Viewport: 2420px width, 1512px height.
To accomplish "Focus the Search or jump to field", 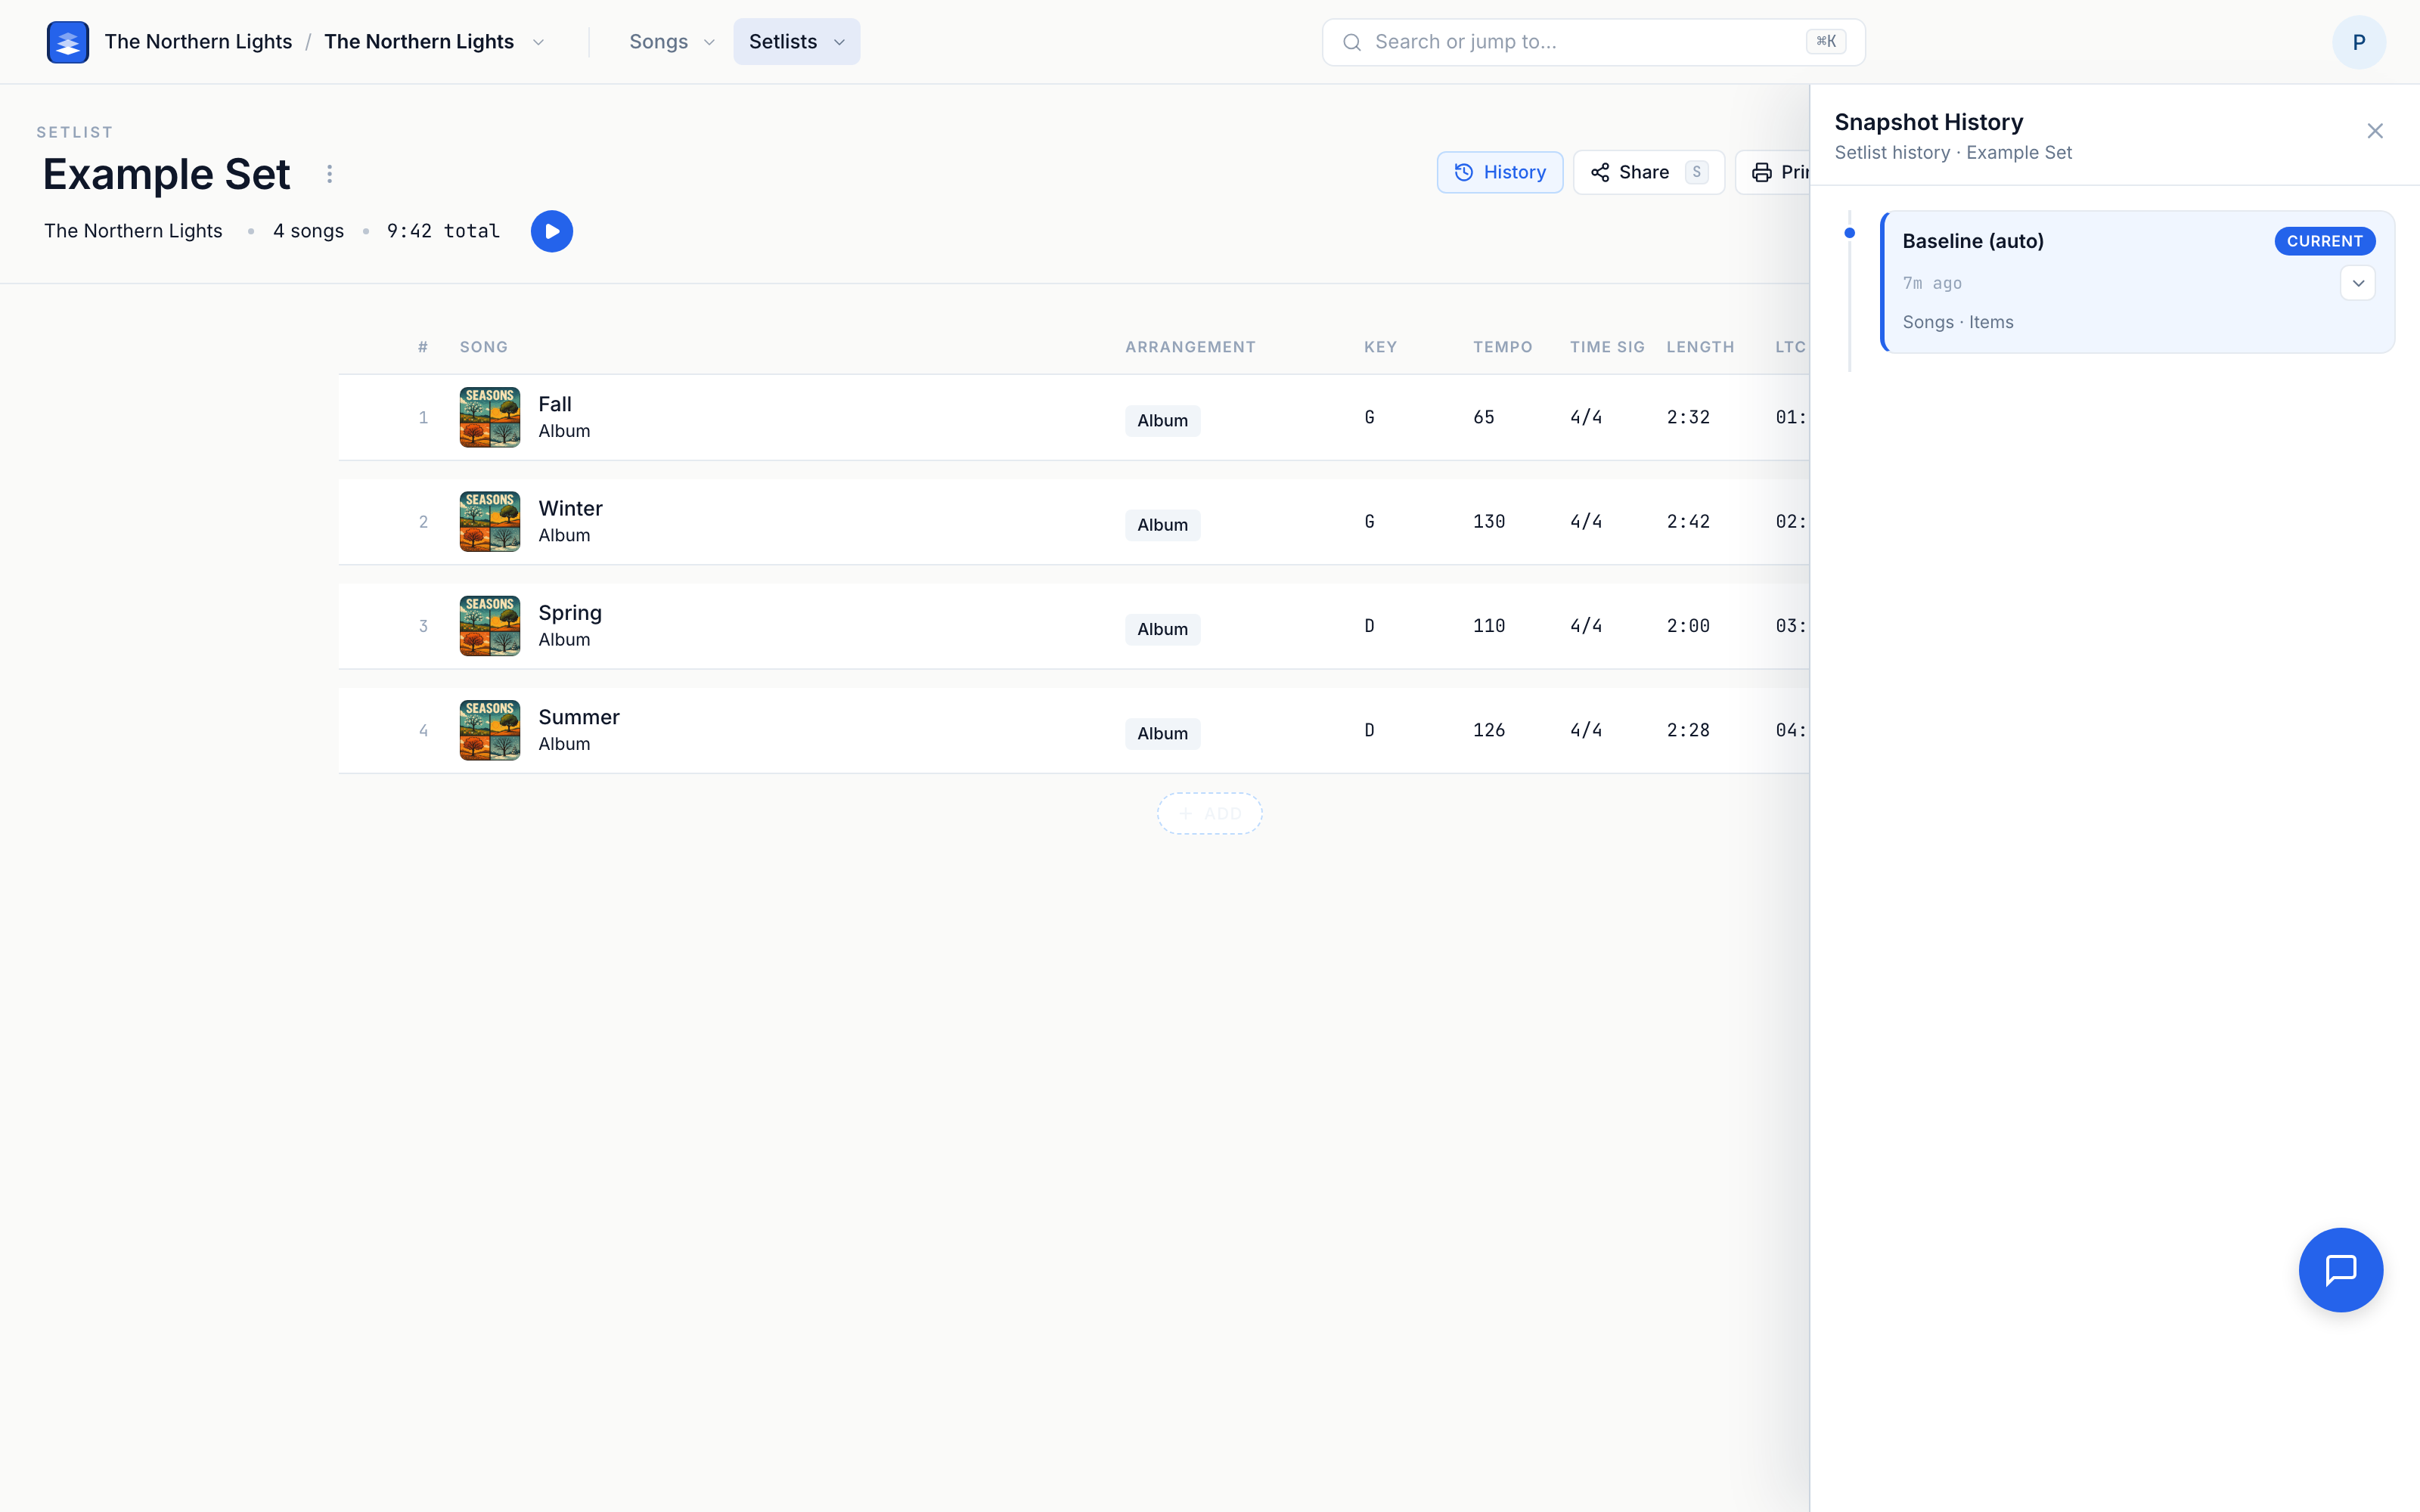I will click(x=1593, y=42).
